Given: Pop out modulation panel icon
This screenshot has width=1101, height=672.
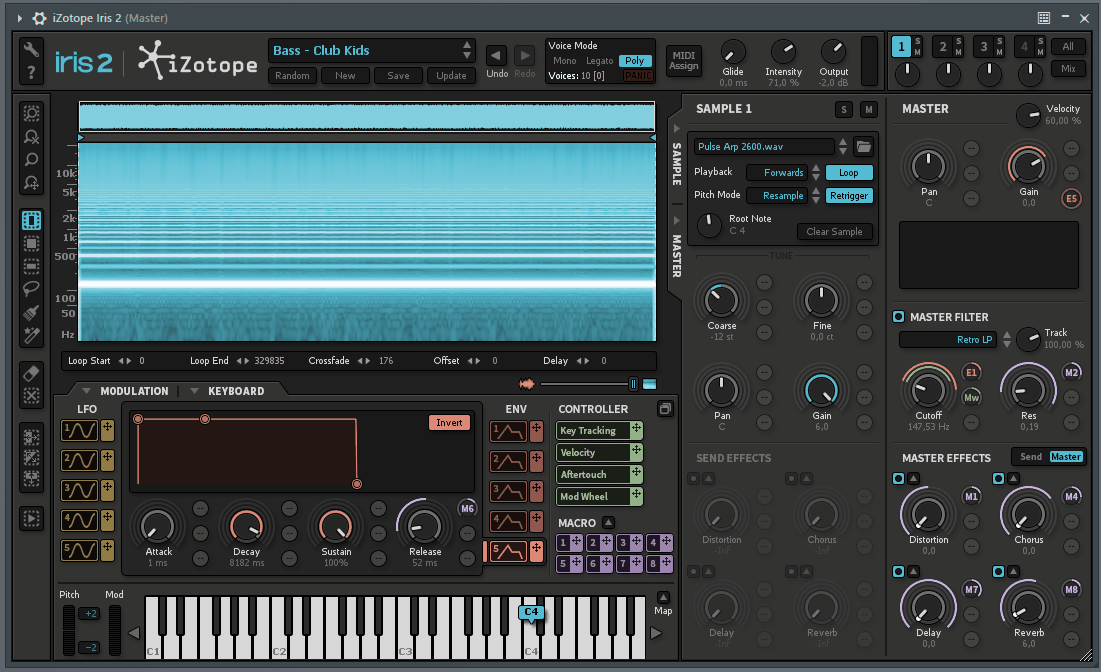Looking at the screenshot, I should point(664,409).
